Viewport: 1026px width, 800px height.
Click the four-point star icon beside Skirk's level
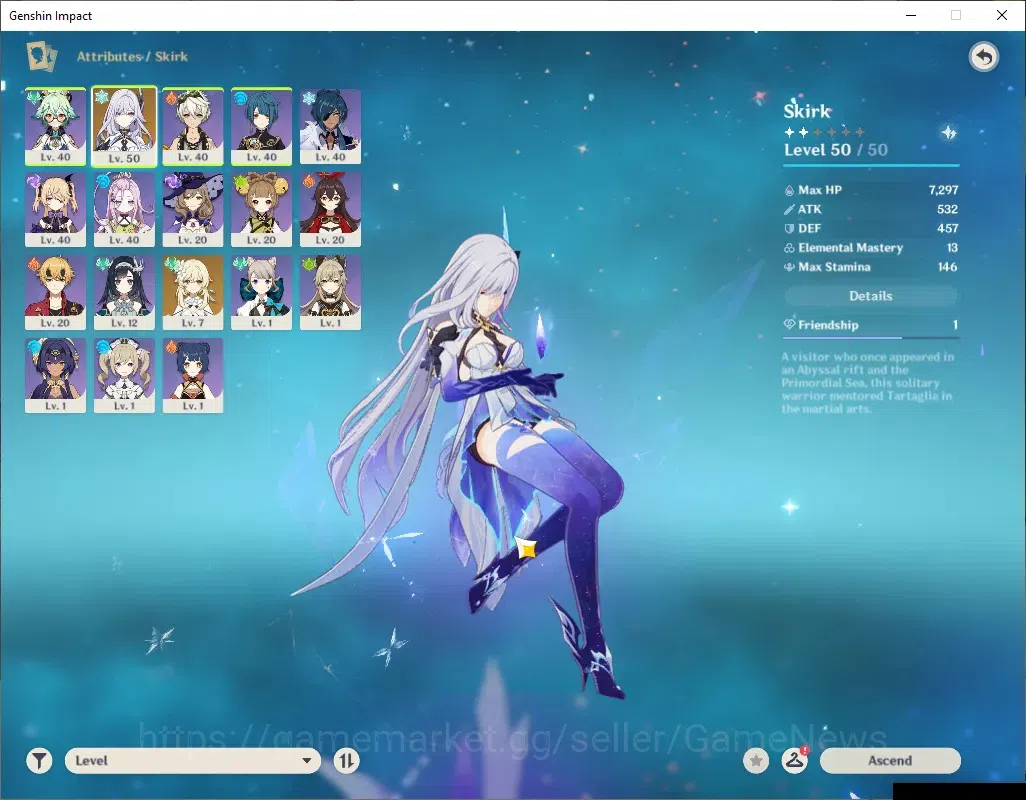949,133
